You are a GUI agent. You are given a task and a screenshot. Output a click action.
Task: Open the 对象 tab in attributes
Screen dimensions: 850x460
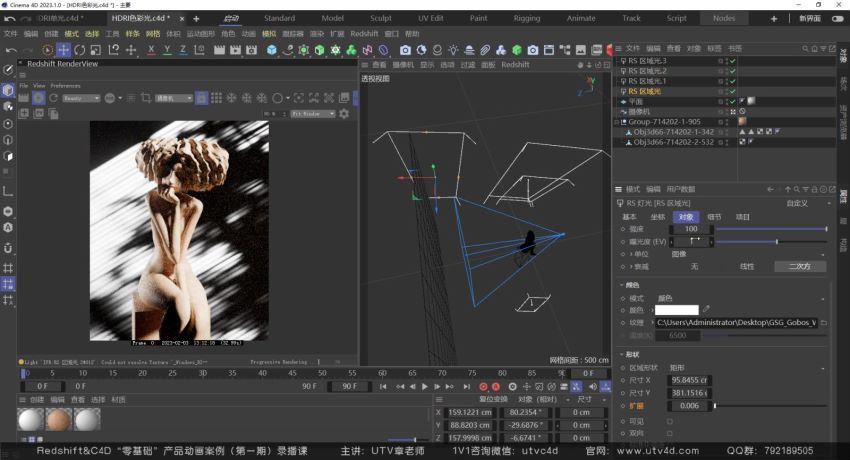tap(686, 217)
